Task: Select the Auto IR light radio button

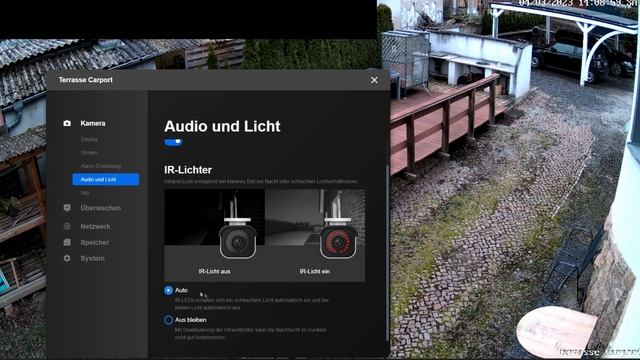Action: [x=168, y=290]
